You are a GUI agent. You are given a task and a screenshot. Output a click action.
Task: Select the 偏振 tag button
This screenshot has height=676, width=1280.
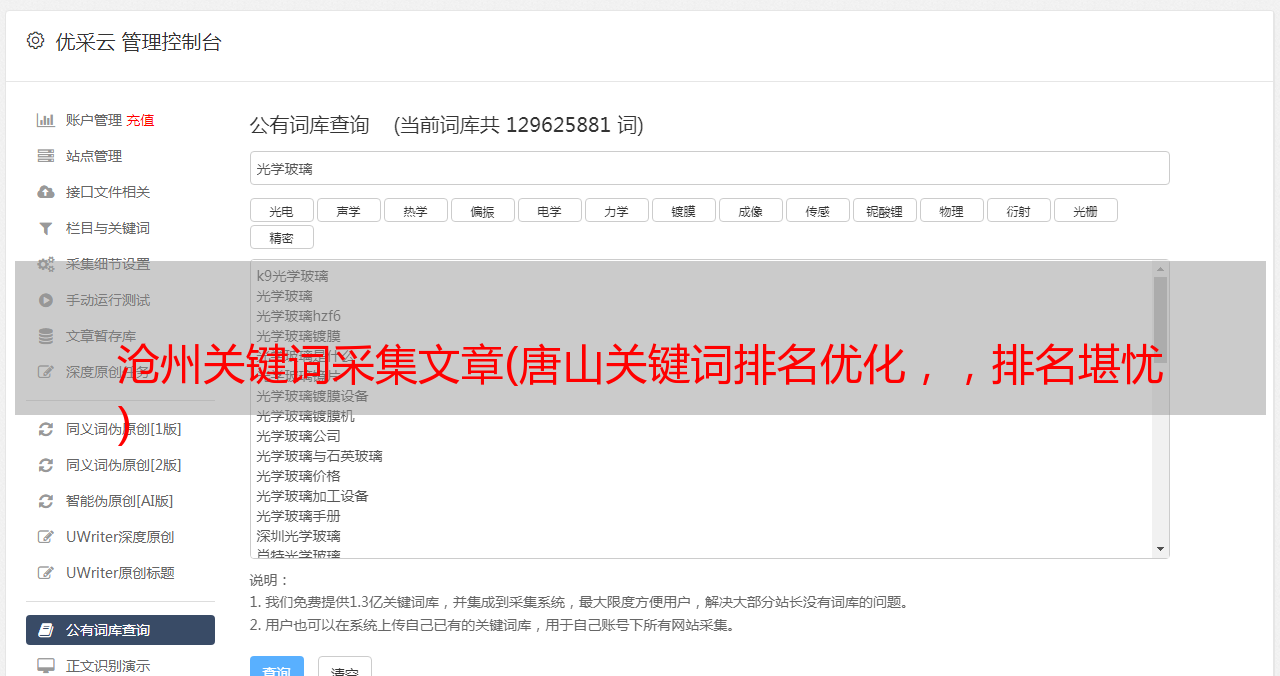482,210
